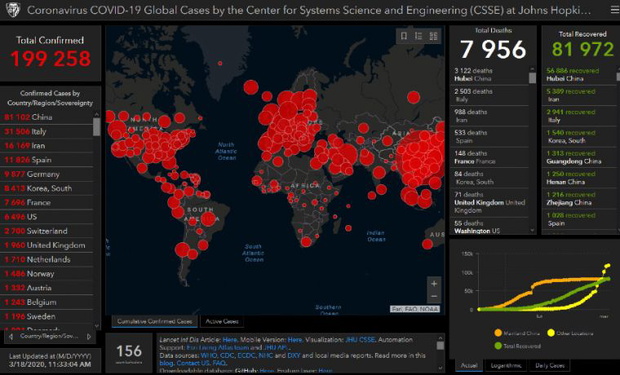This screenshot has width=620, height=375.
Task: Click the 3 122 deaths Hubei China entry
Action: [490, 75]
